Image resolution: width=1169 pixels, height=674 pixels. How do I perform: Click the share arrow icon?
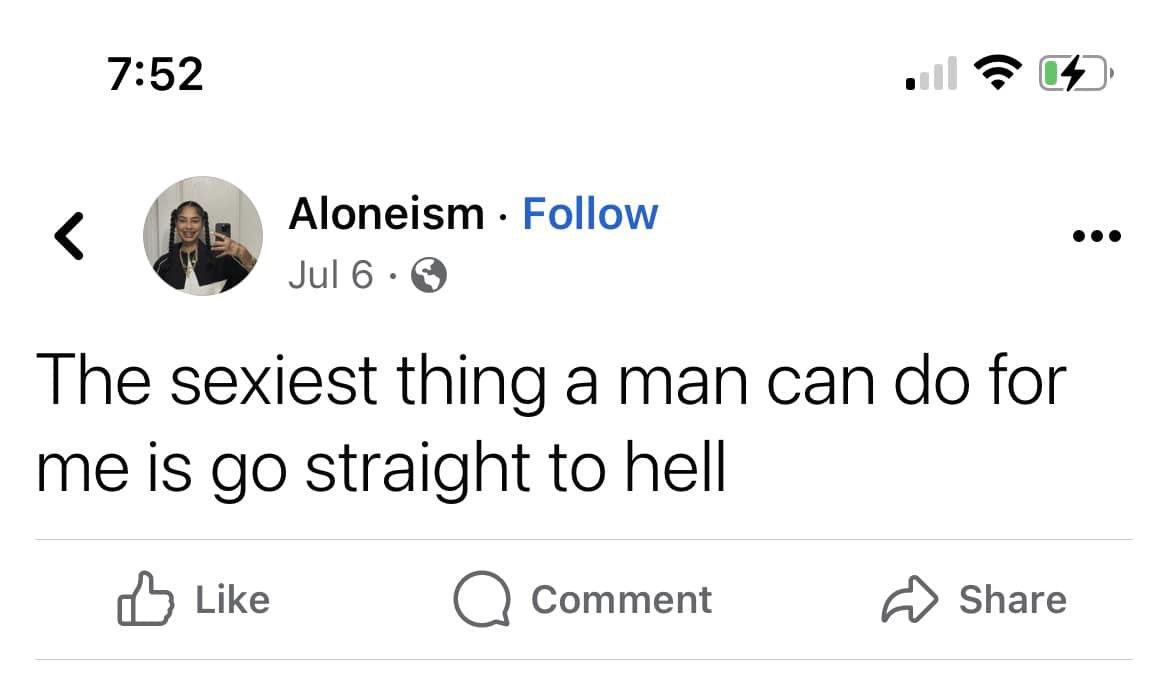(x=910, y=599)
